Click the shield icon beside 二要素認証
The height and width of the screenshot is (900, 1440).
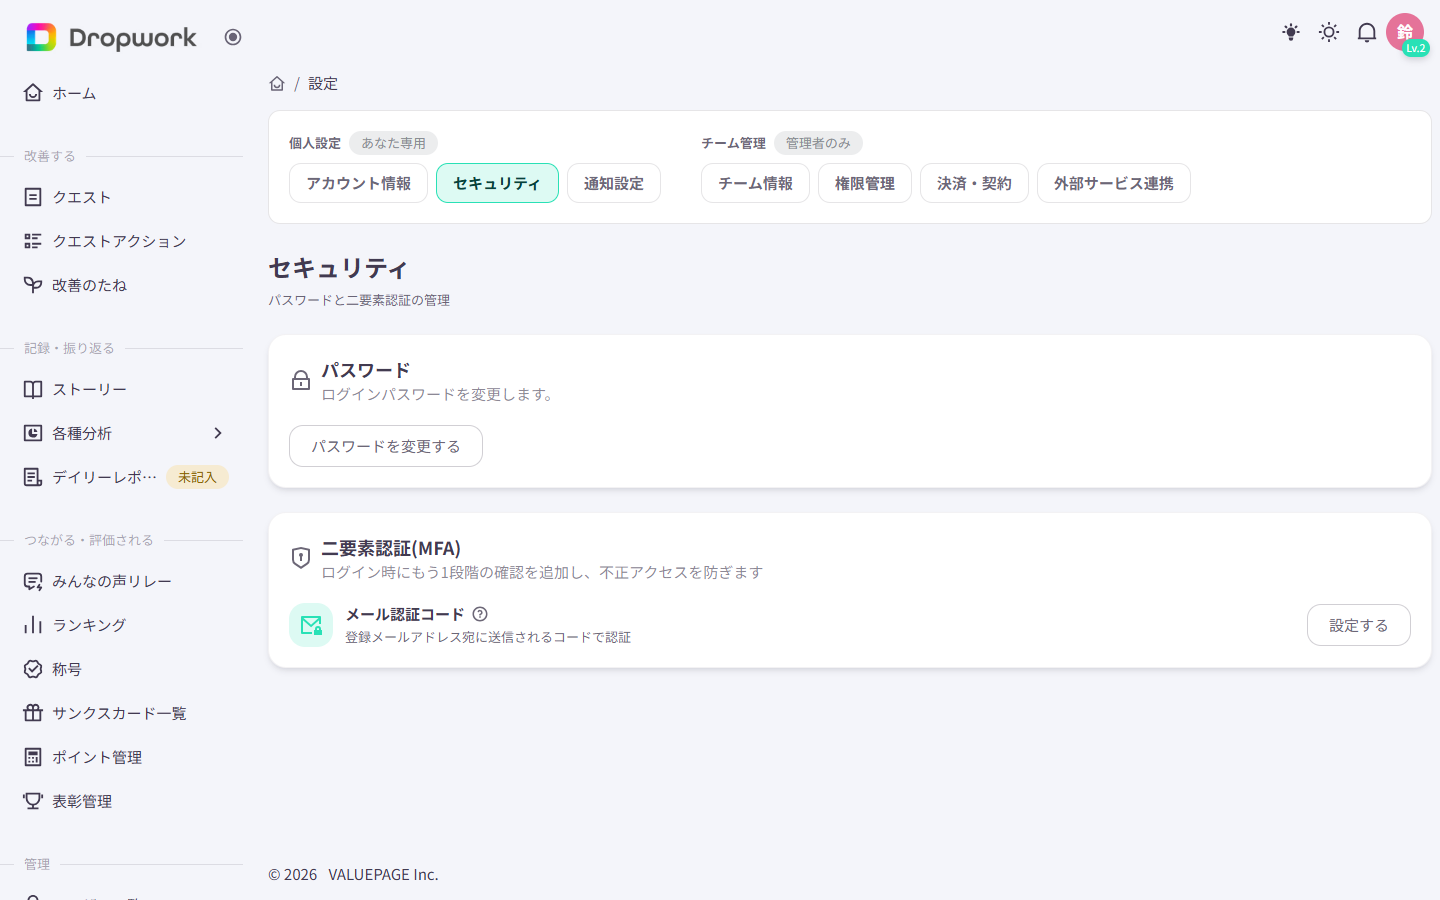pos(301,558)
